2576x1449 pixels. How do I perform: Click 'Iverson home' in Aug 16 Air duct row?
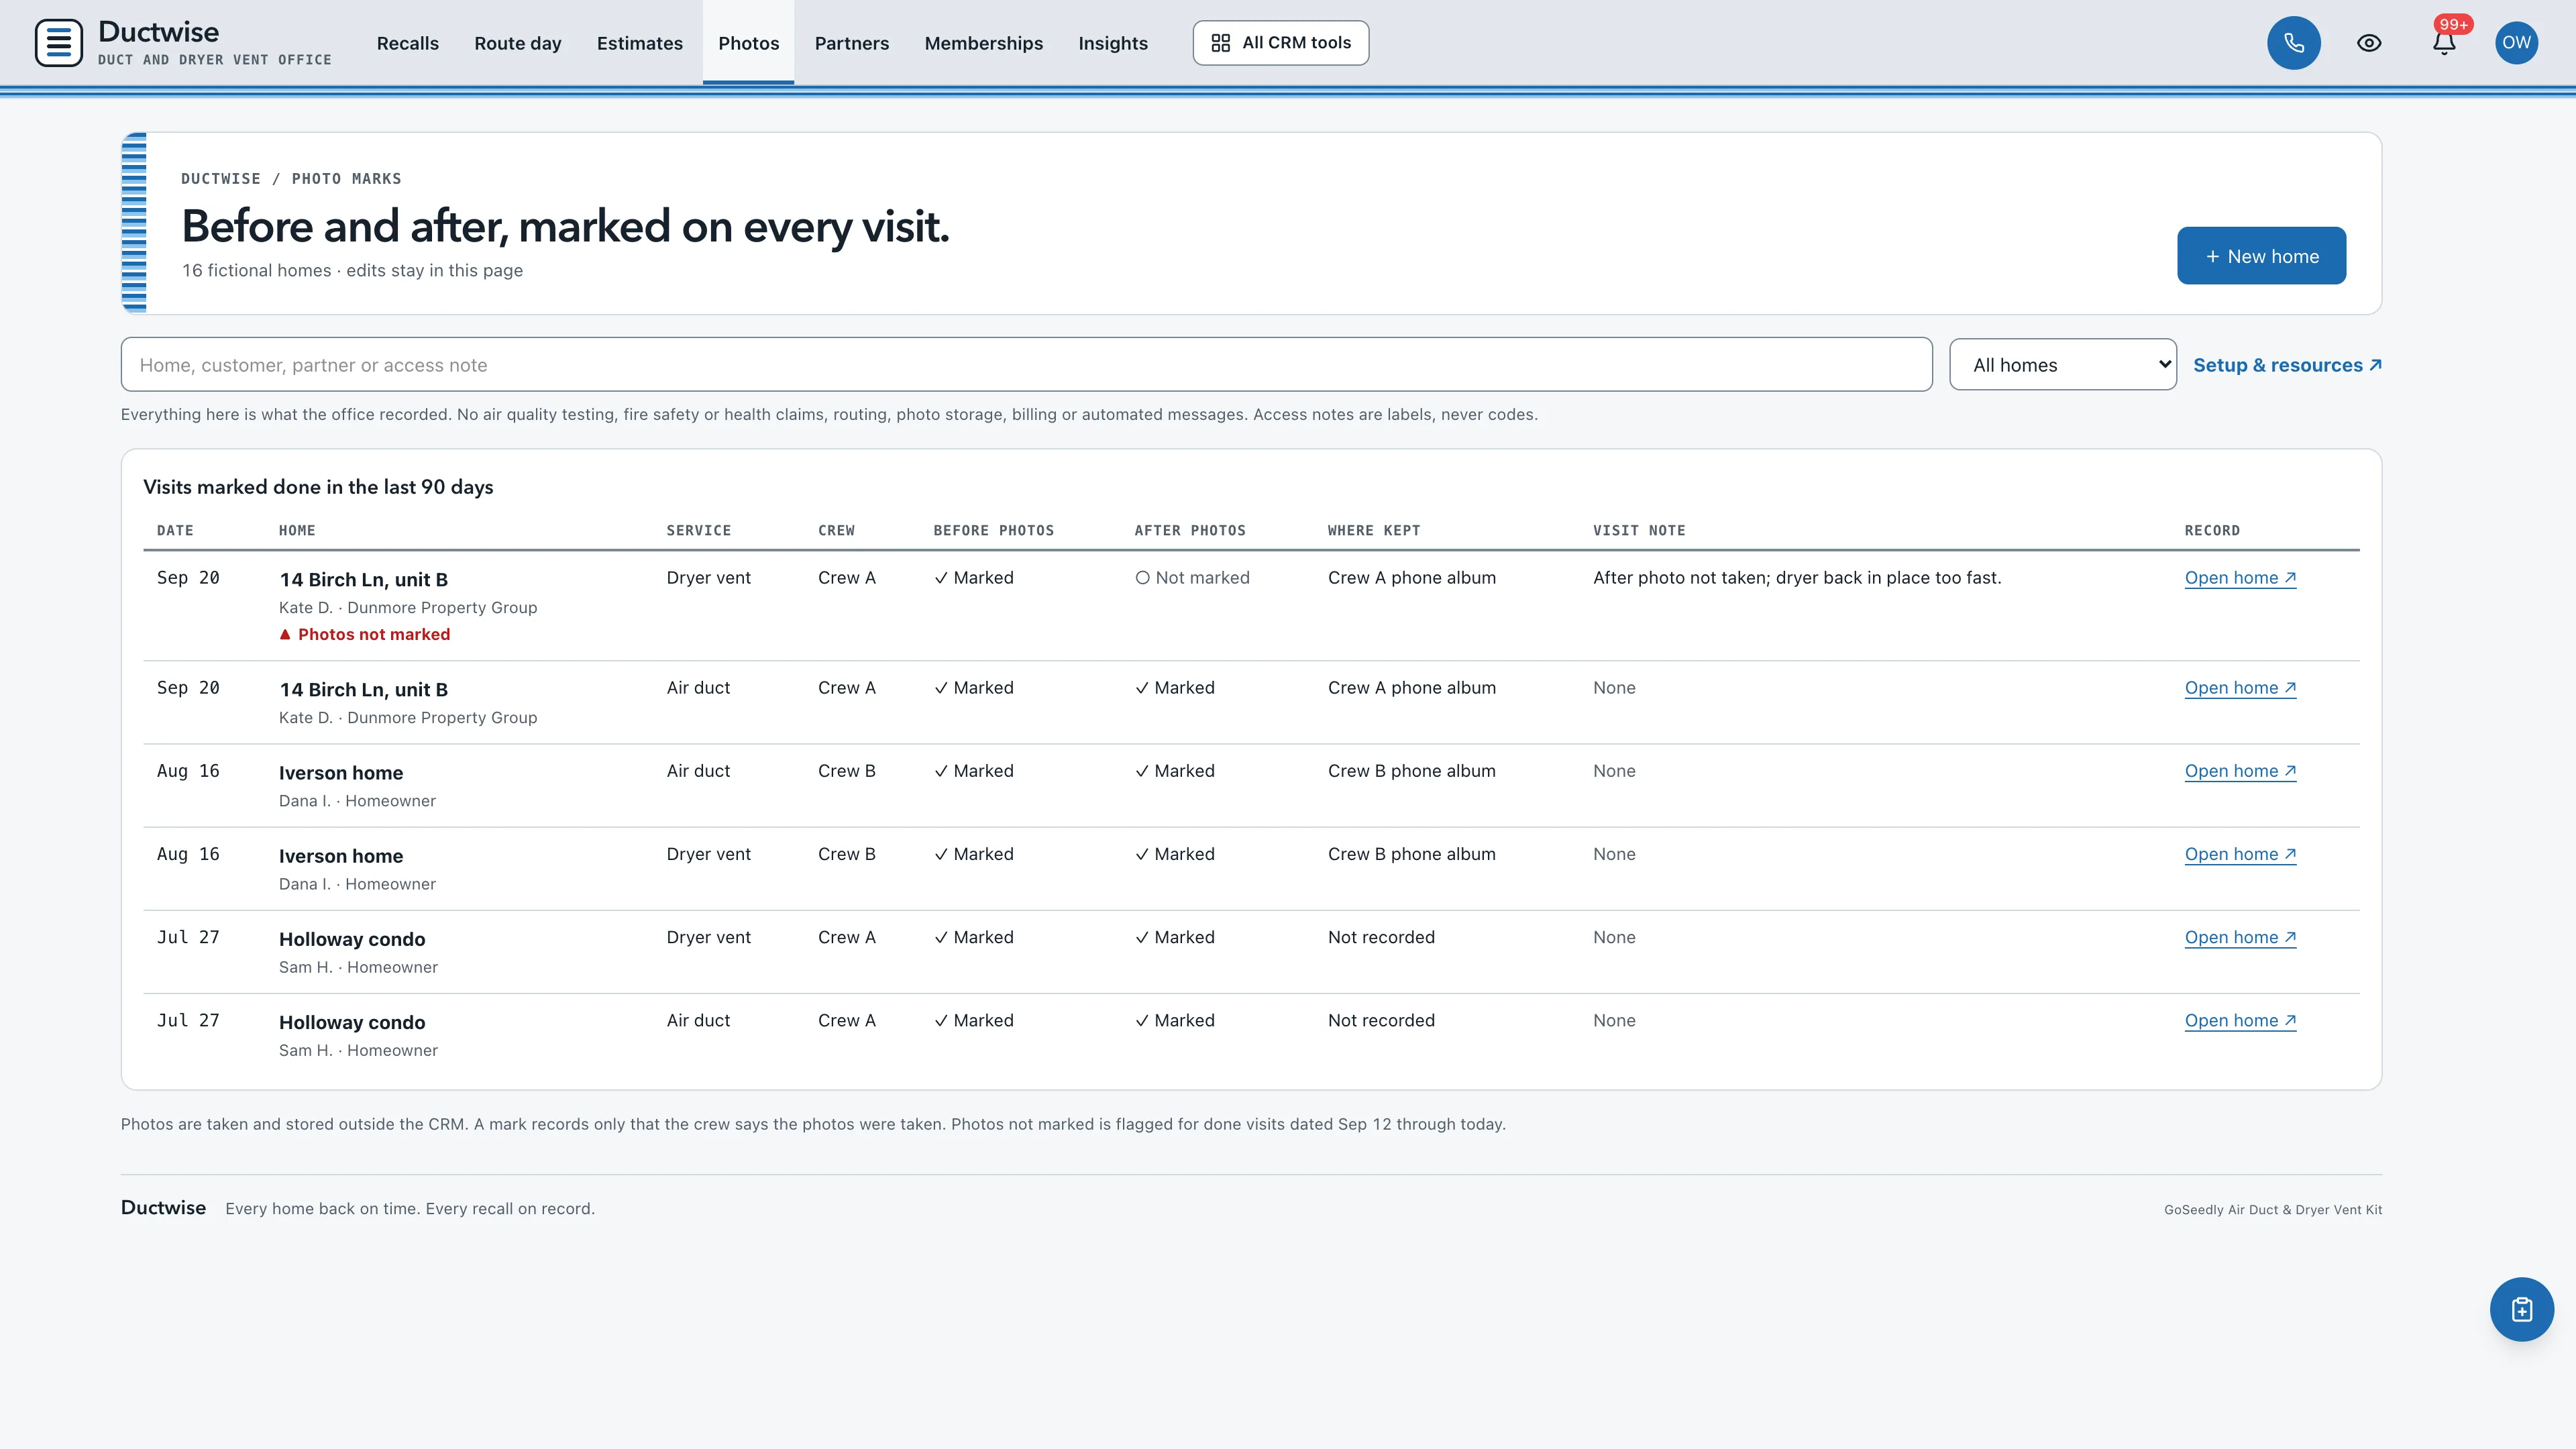[x=341, y=773]
